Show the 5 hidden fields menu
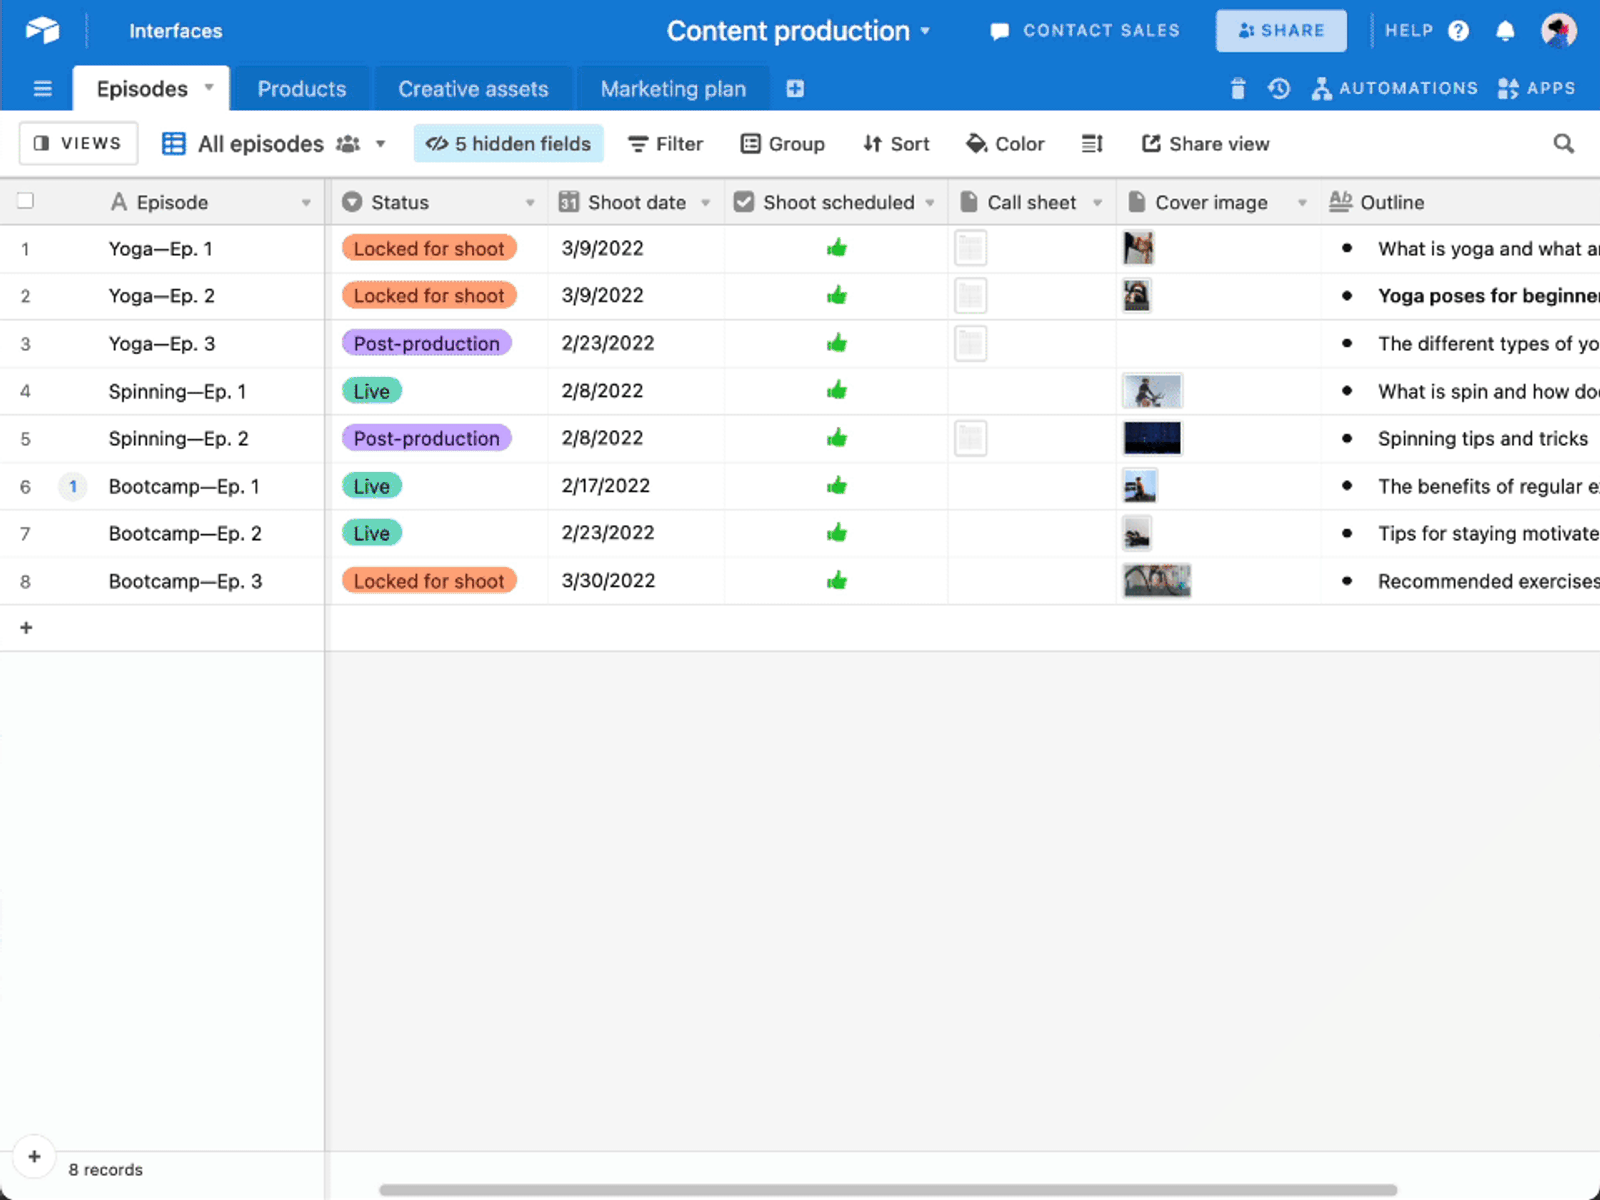This screenshot has height=1200, width=1600. coord(509,144)
